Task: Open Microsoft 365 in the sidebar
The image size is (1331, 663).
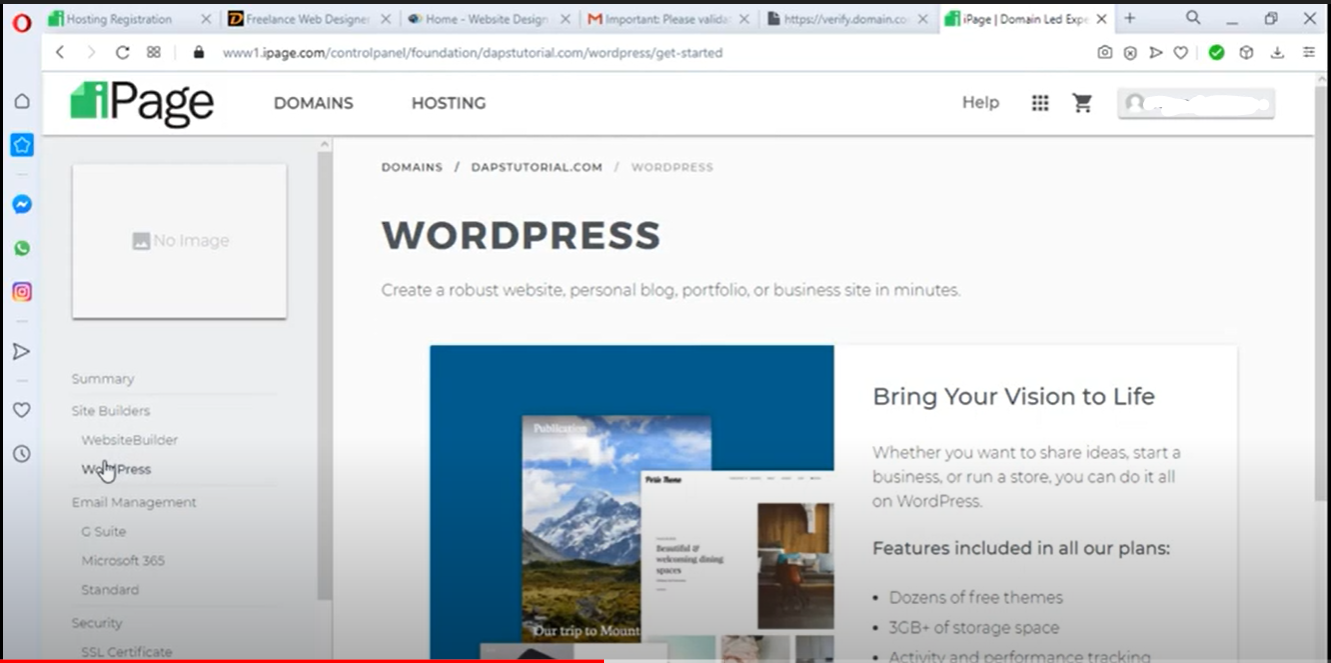Action: point(123,561)
